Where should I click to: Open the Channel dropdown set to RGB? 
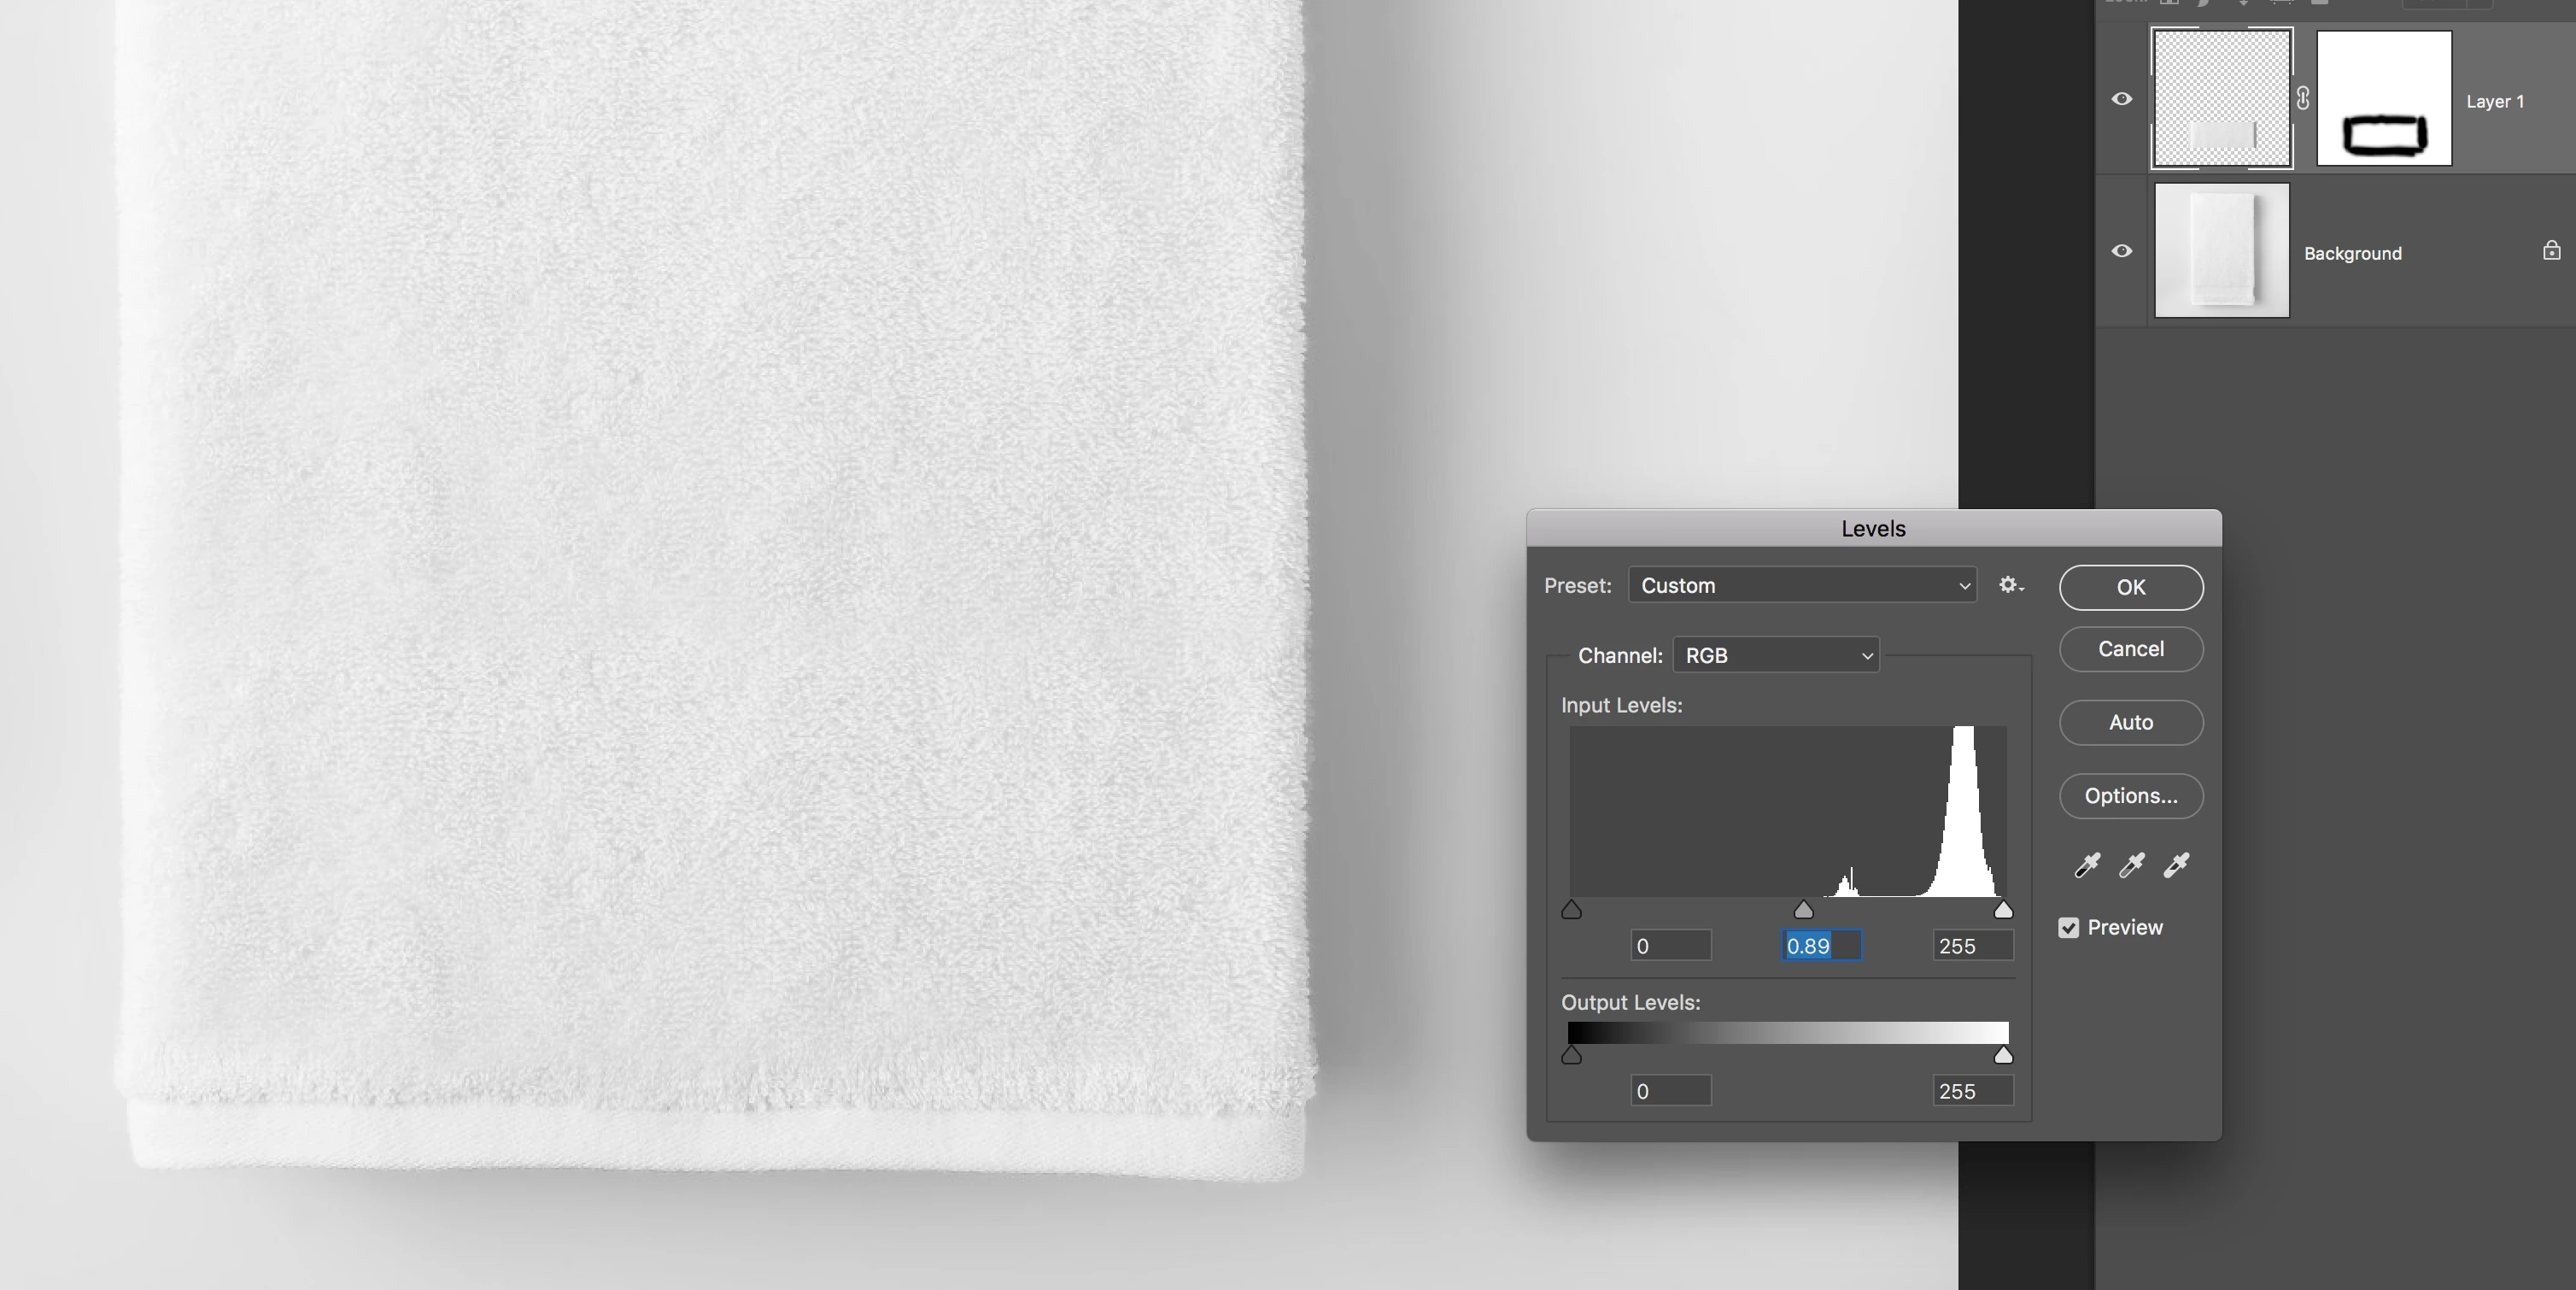point(1776,655)
